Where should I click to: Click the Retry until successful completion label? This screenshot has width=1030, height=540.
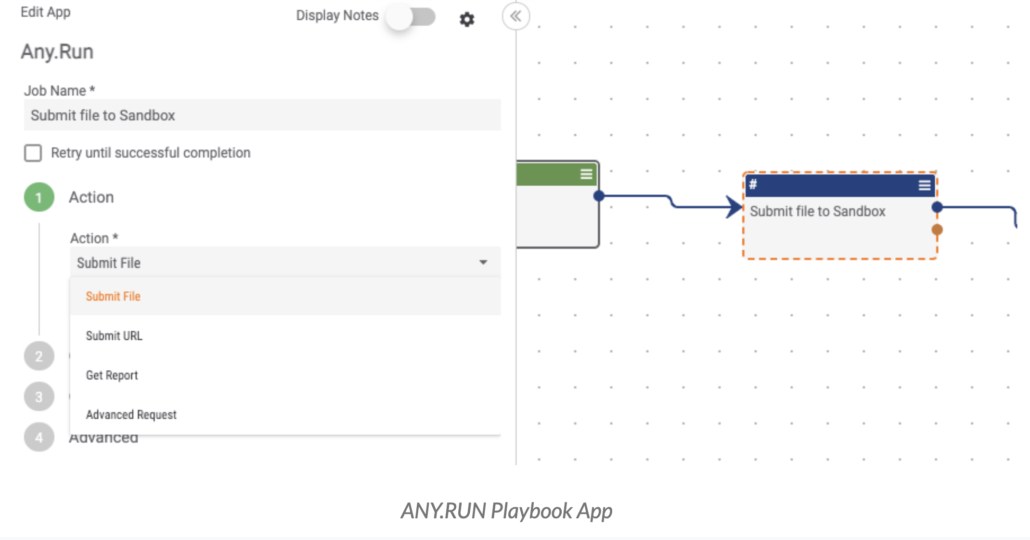pos(150,153)
